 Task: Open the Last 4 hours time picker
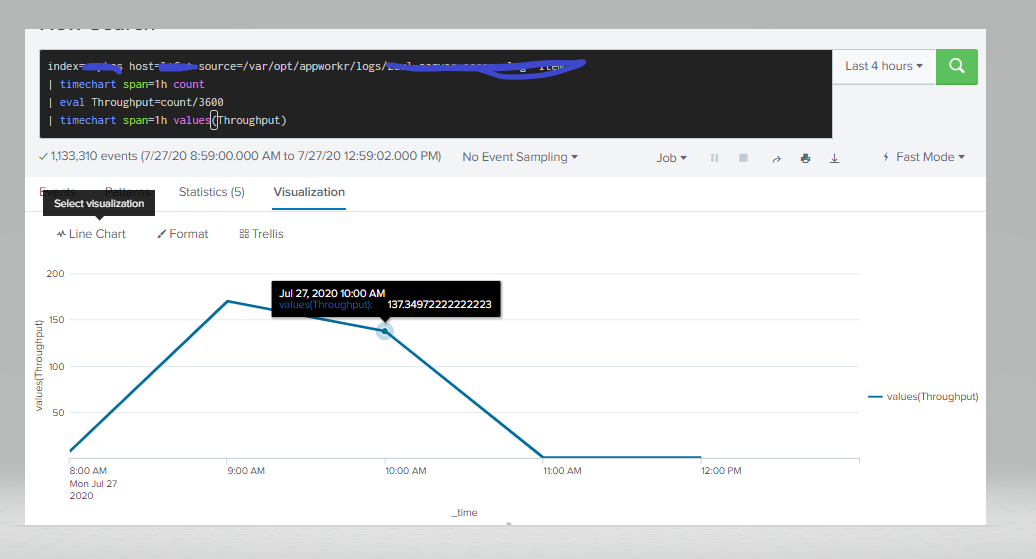click(883, 66)
